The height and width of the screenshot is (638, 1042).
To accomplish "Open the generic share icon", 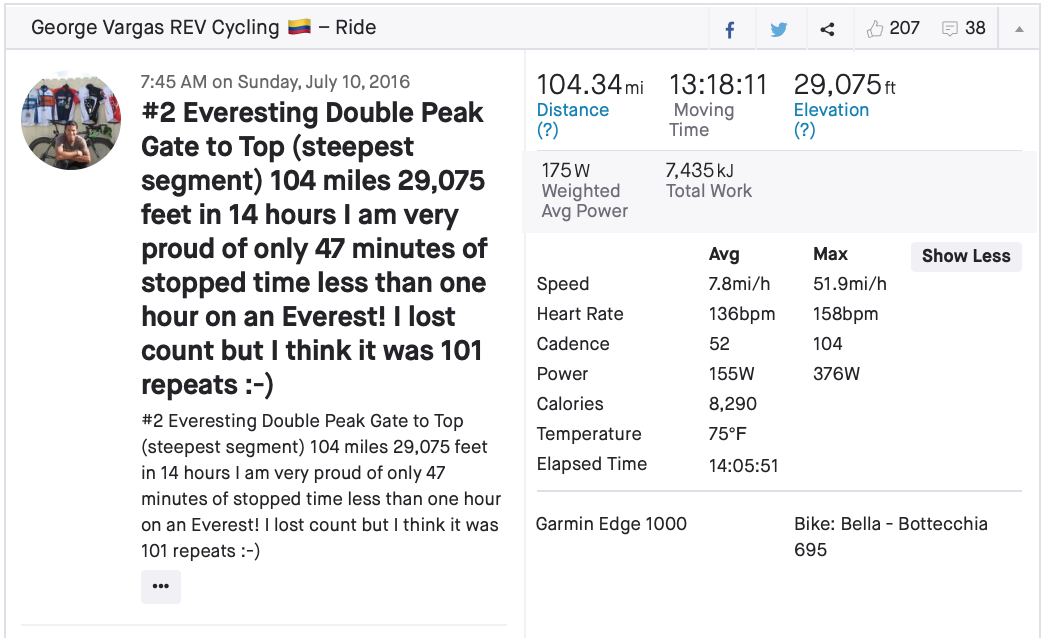I will coord(827,29).
